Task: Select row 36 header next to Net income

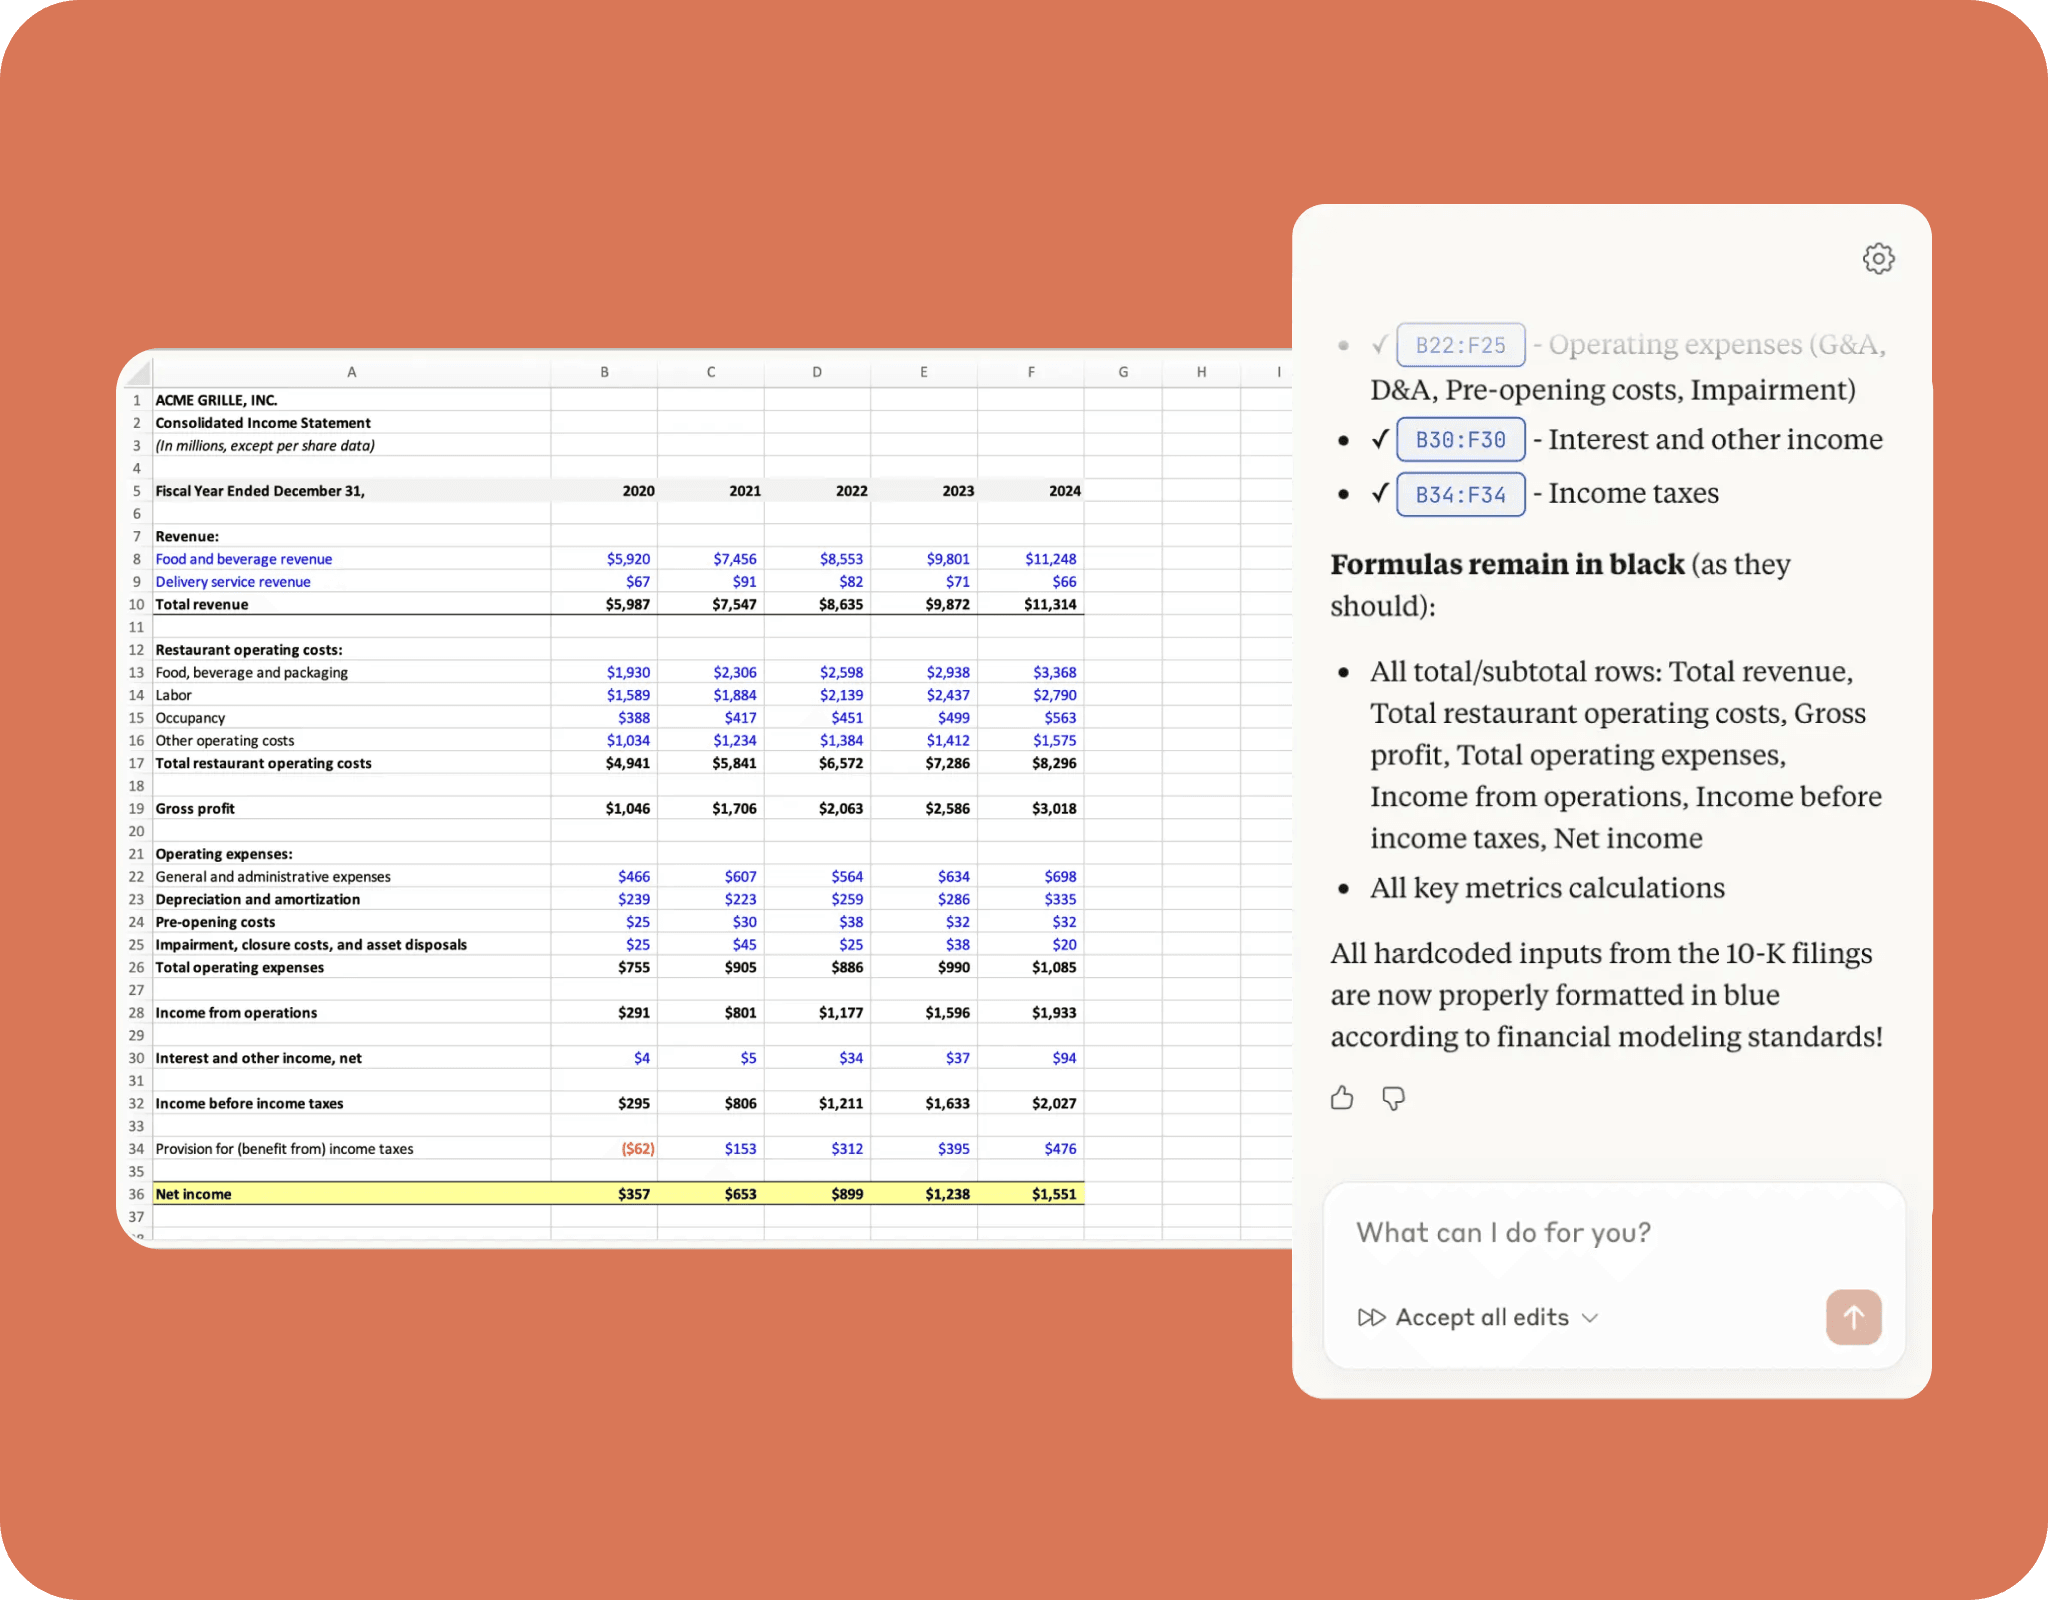Action: tap(136, 1193)
